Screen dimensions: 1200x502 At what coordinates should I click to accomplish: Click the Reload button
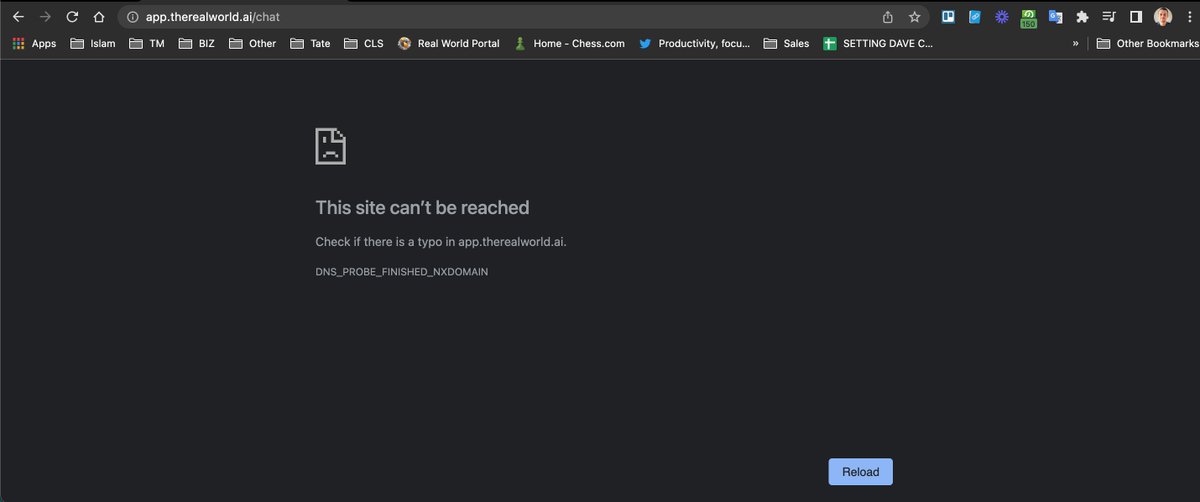pyautogui.click(x=860, y=472)
